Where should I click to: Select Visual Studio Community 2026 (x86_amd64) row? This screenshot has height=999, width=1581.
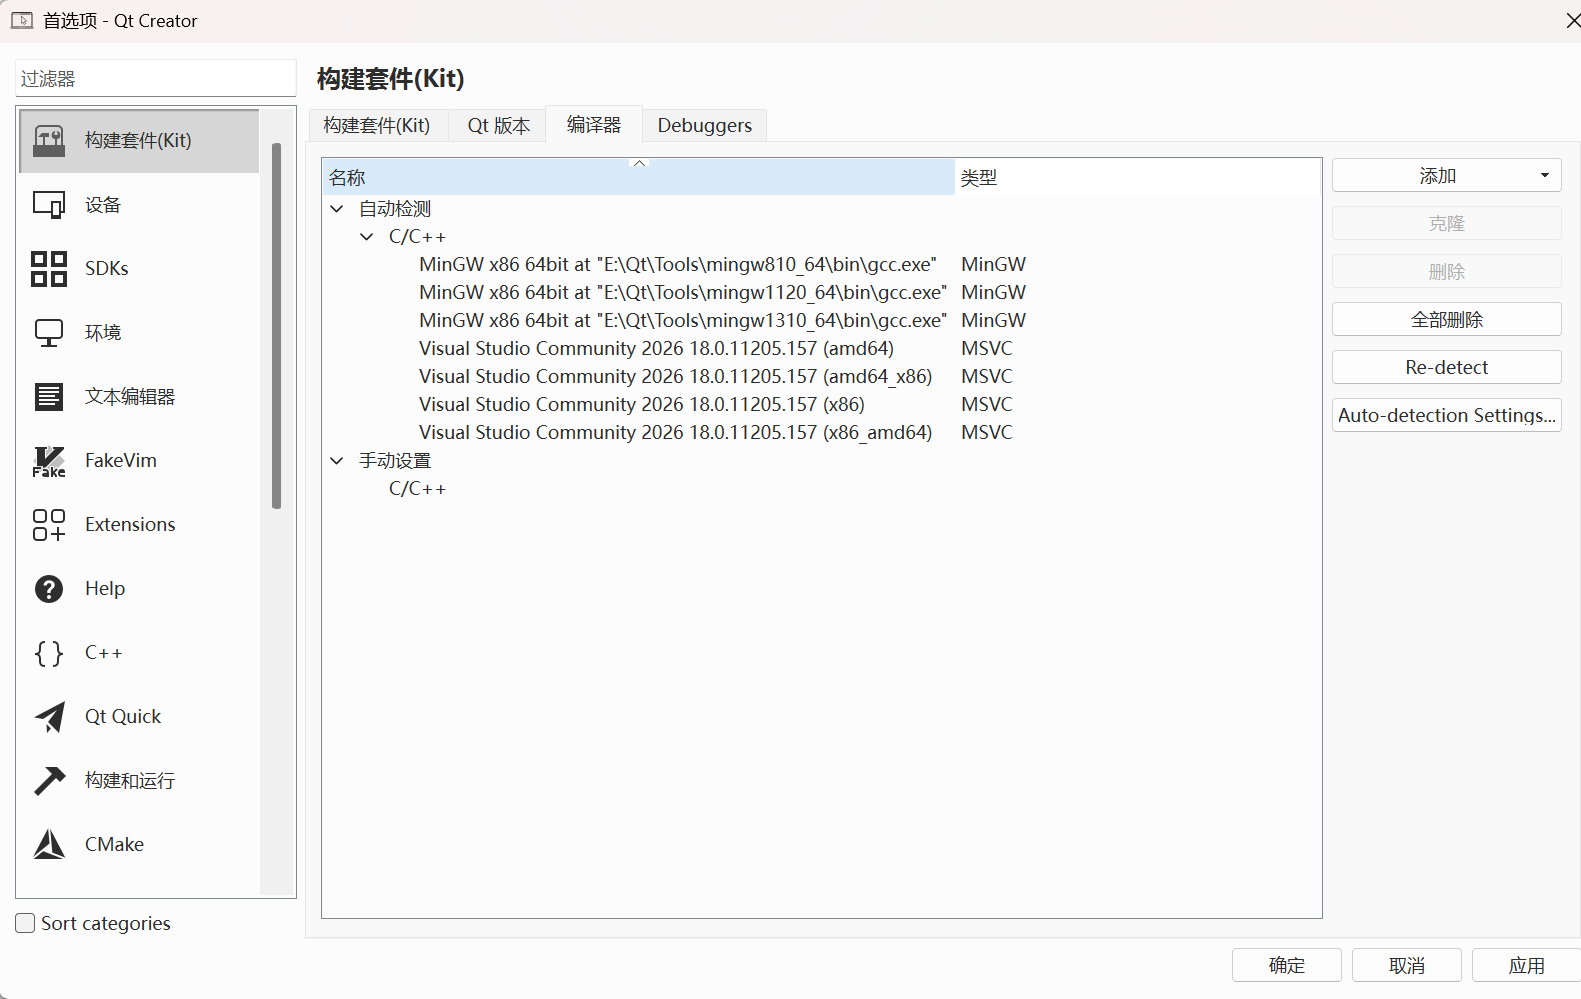click(675, 433)
